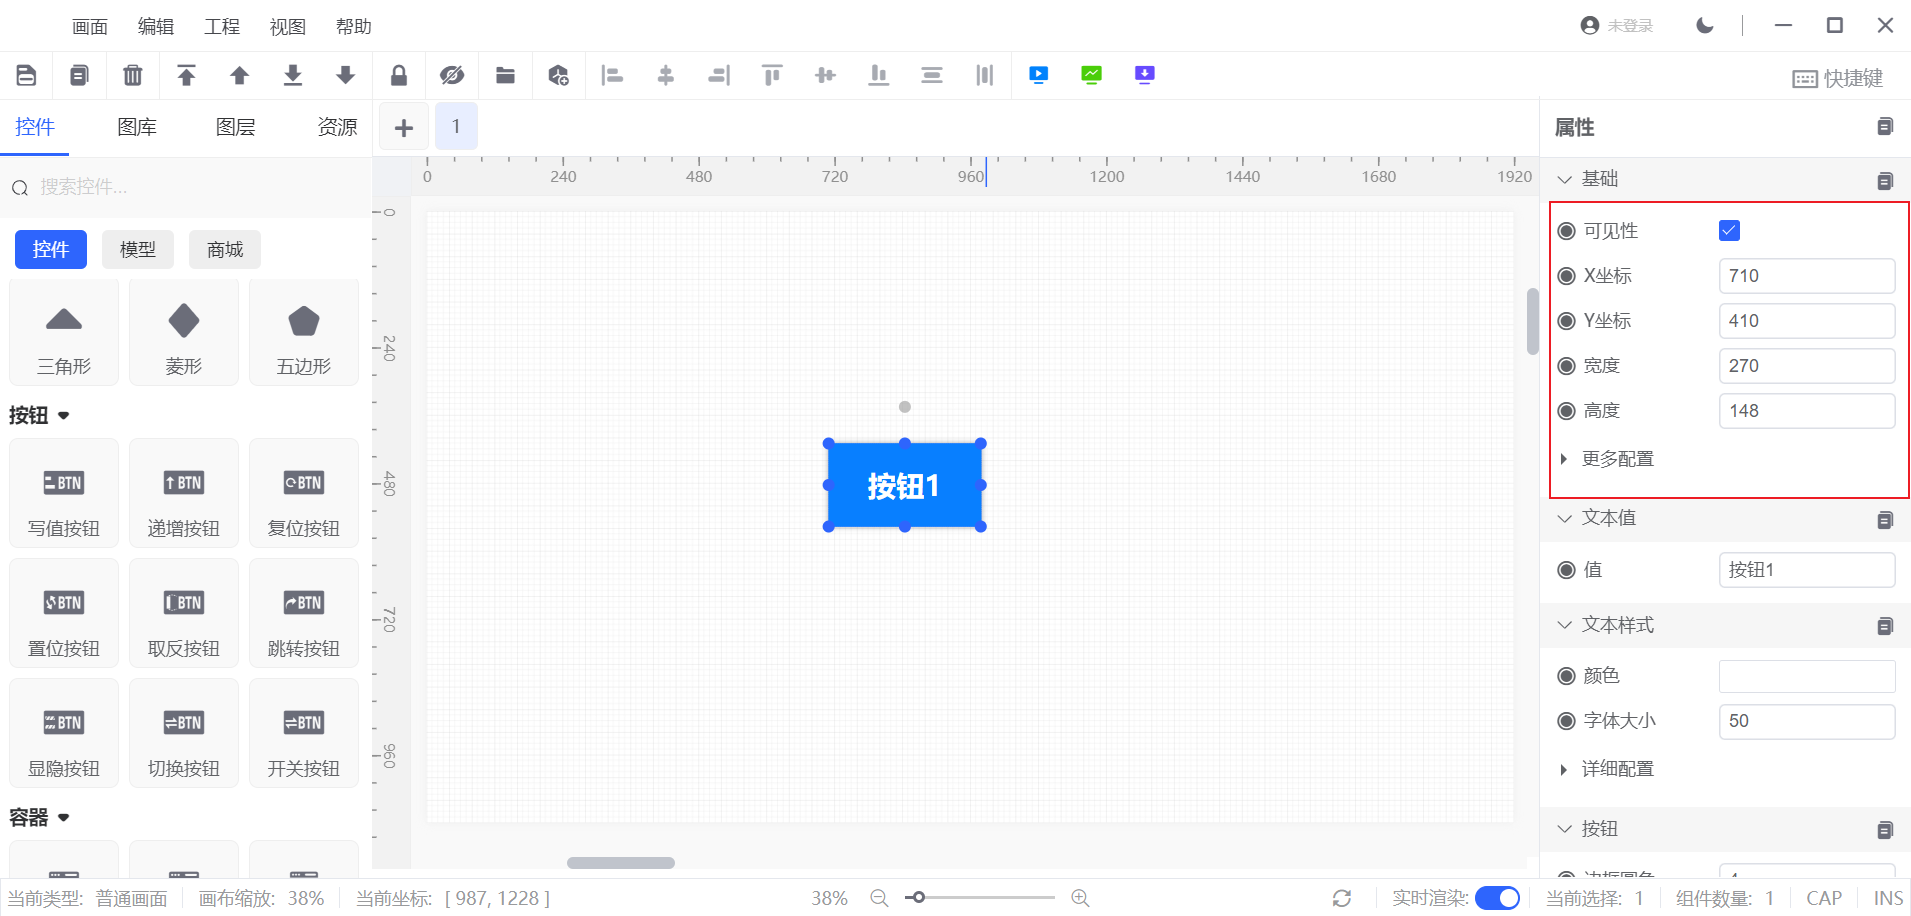Click the 颜色 color swatch field
Image resolution: width=1911 pixels, height=916 pixels.
(x=1806, y=676)
